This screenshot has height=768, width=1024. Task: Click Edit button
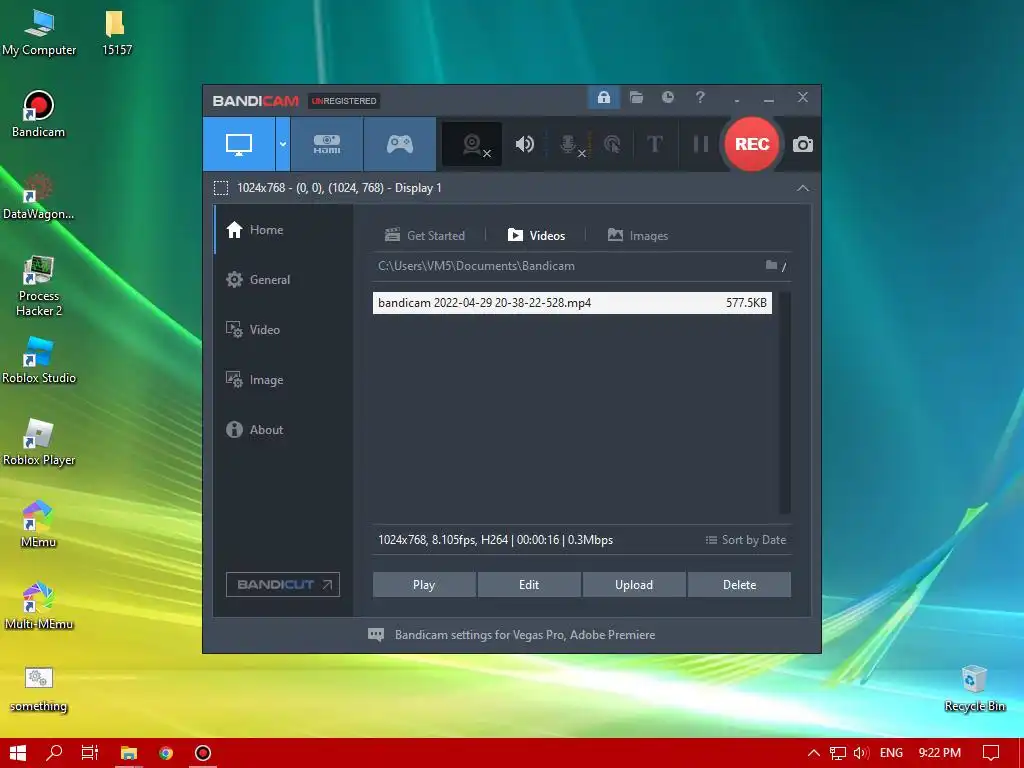click(x=529, y=584)
